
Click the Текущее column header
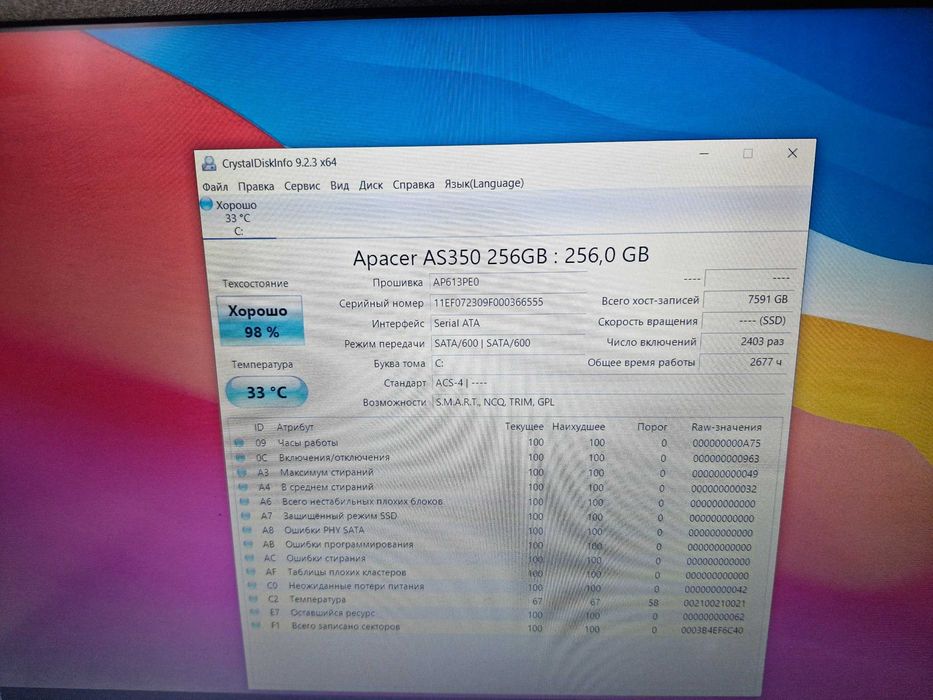point(524,427)
